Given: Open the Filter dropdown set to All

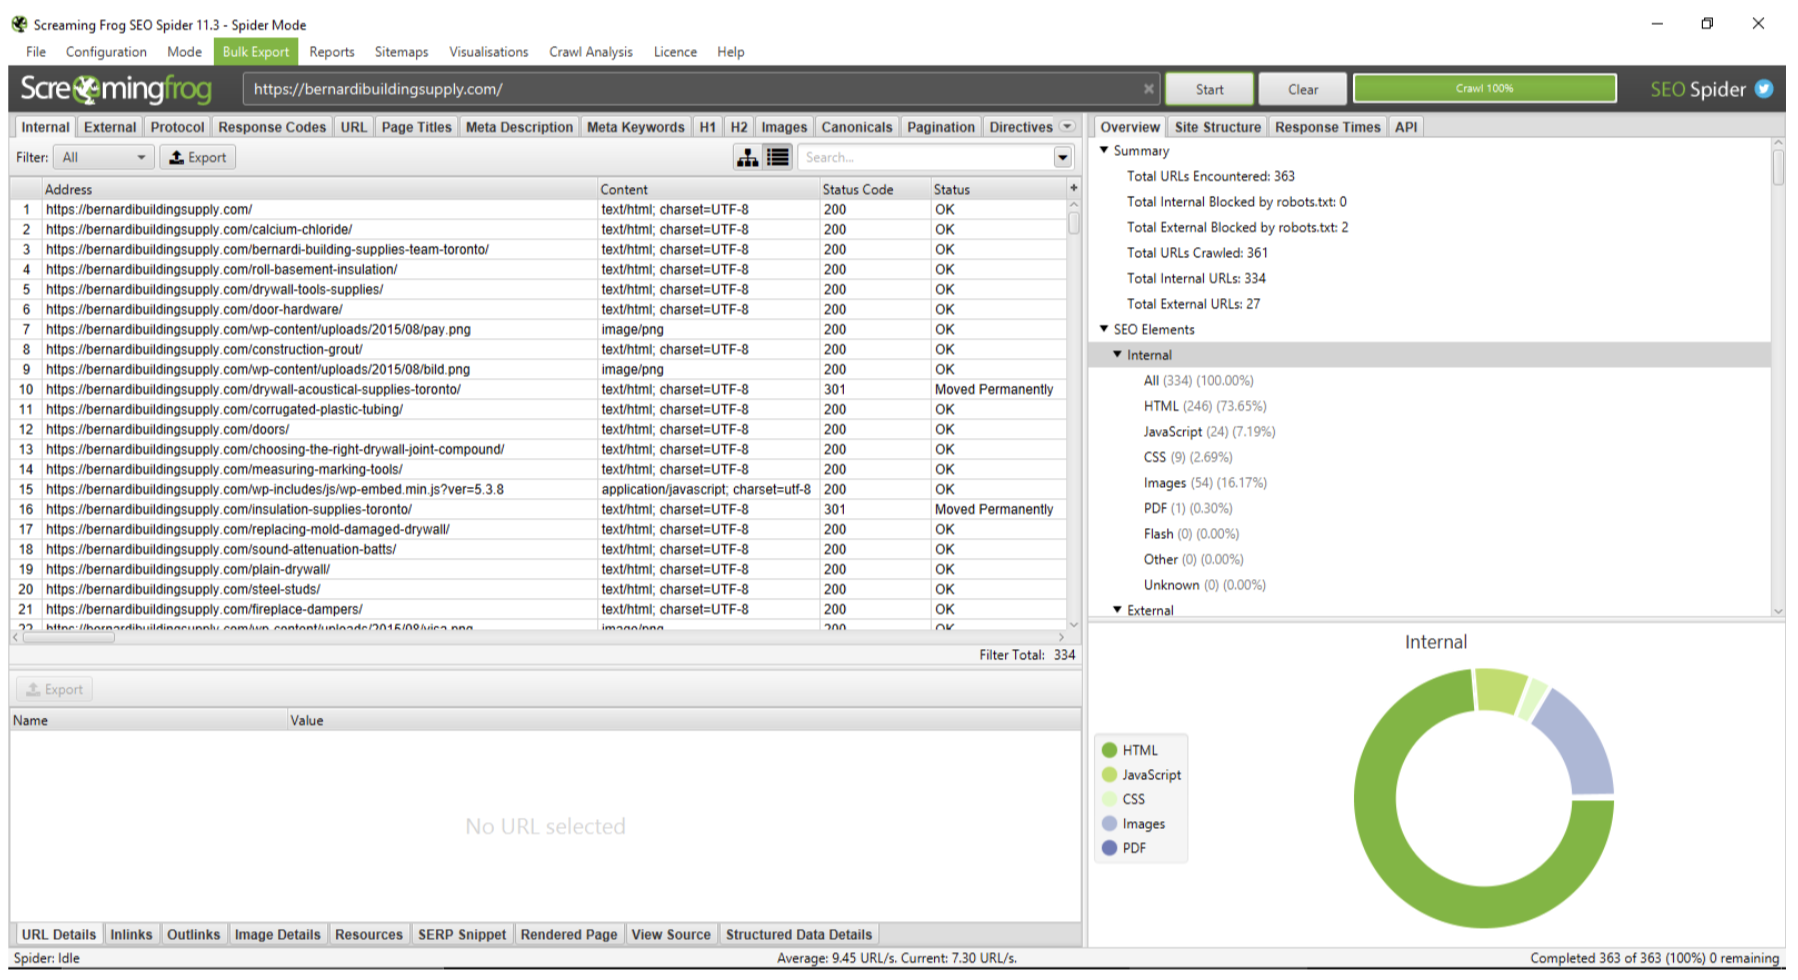Looking at the screenshot, I should point(103,157).
